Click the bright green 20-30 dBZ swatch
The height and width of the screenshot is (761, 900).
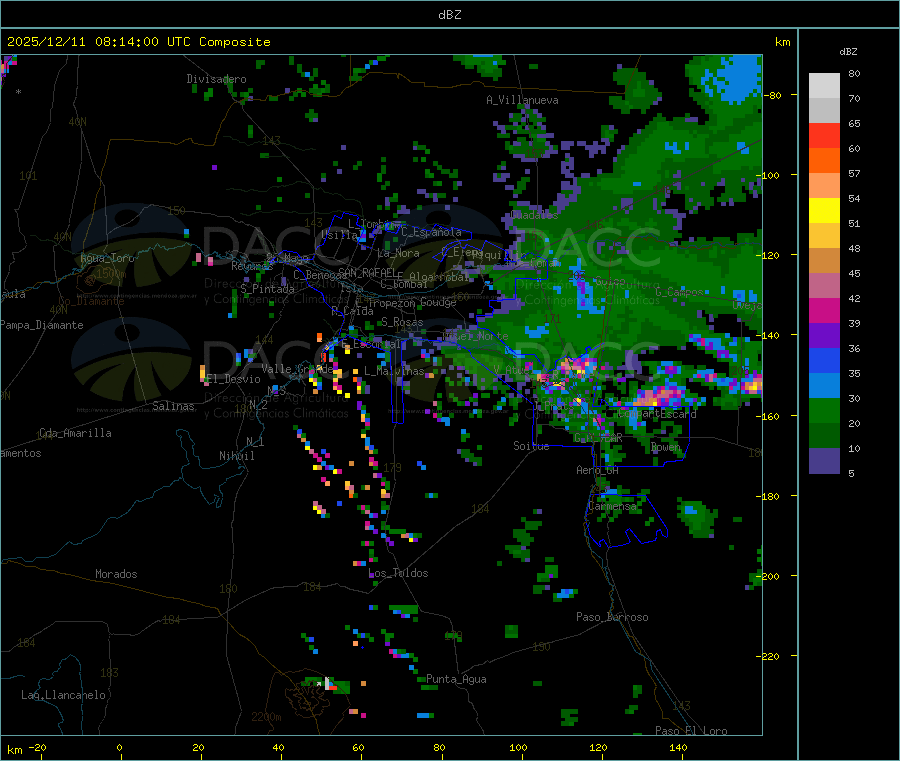pyautogui.click(x=824, y=411)
